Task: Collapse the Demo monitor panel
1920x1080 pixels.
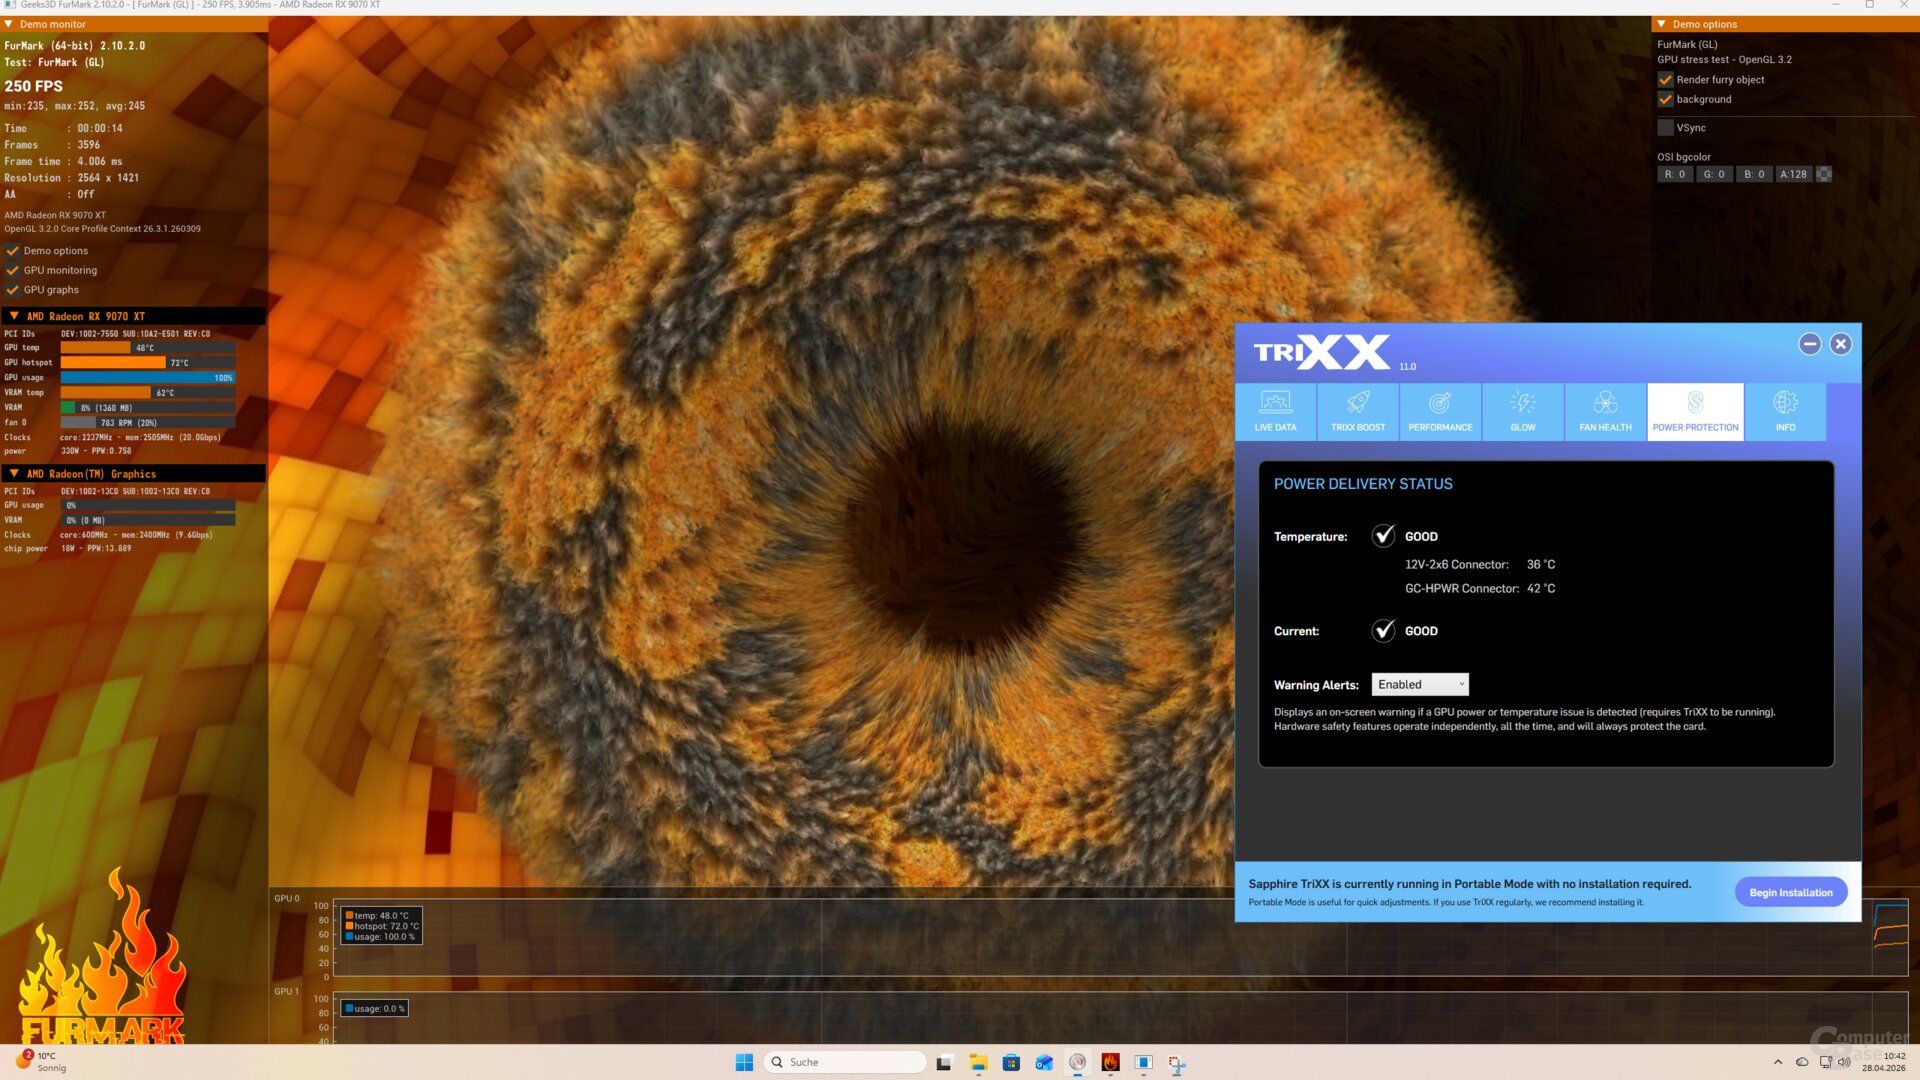Action: (x=9, y=24)
